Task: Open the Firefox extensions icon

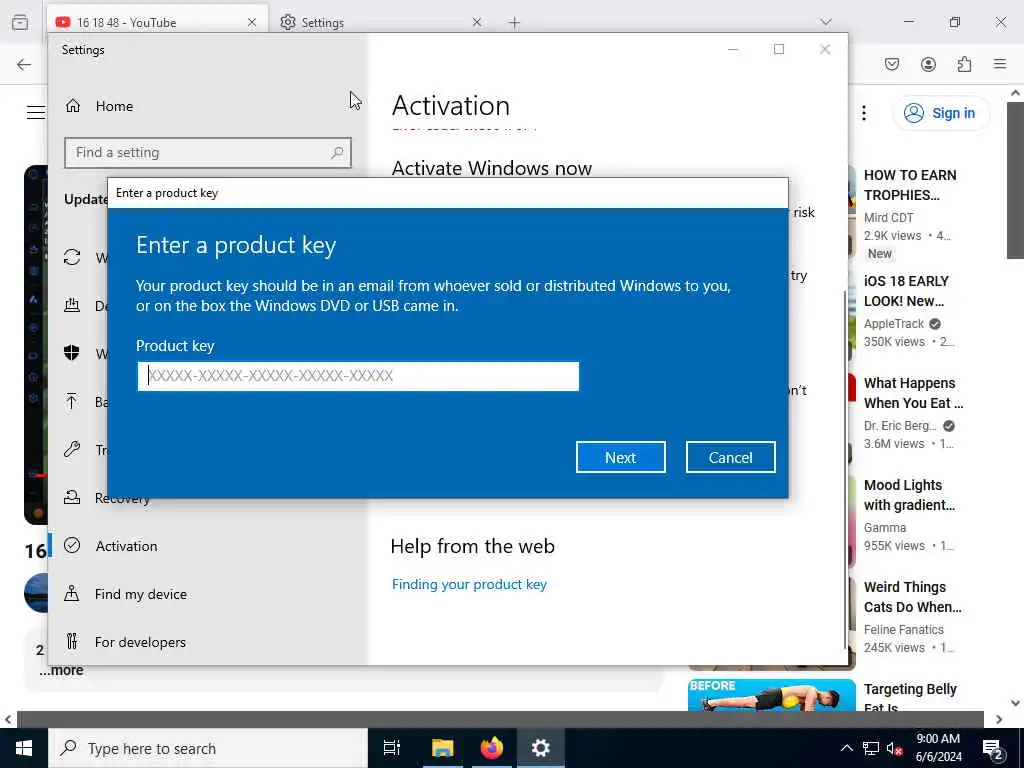Action: 964,64
